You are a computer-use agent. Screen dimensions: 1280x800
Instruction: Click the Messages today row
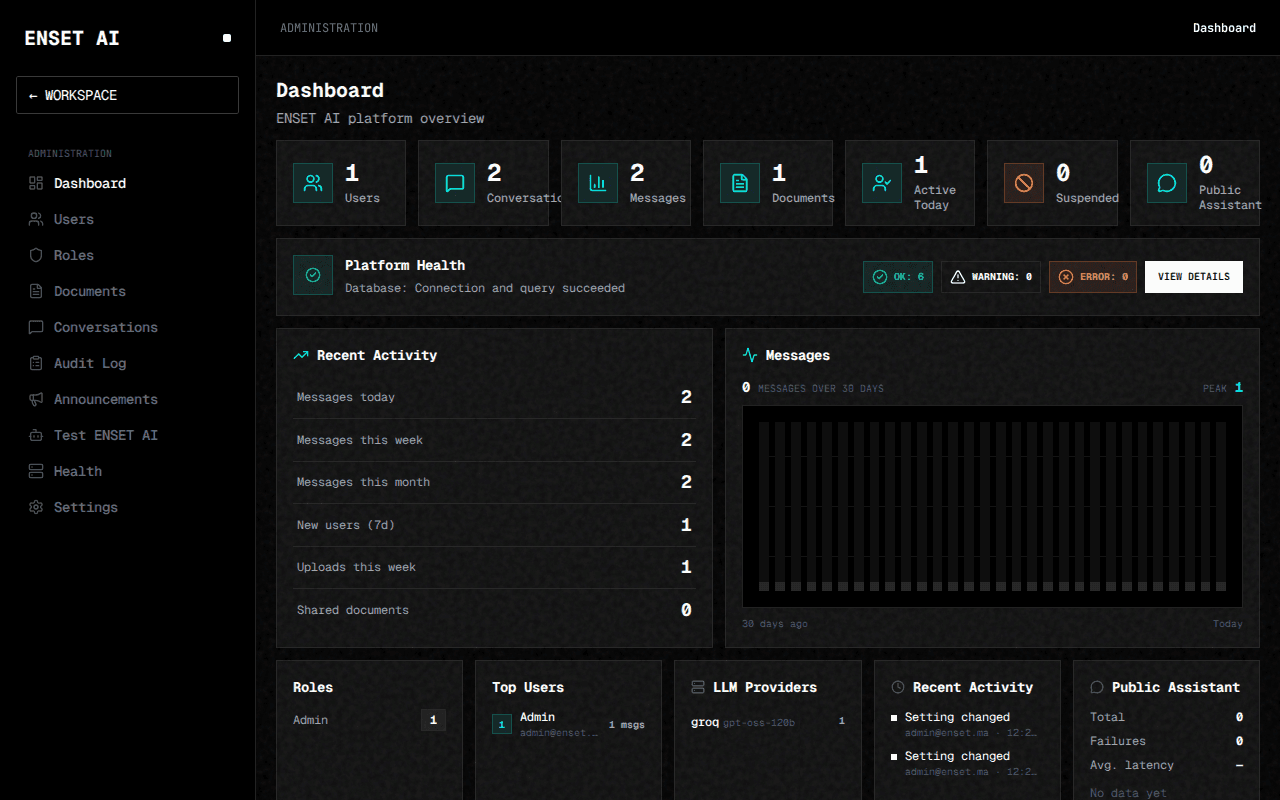pos(494,397)
